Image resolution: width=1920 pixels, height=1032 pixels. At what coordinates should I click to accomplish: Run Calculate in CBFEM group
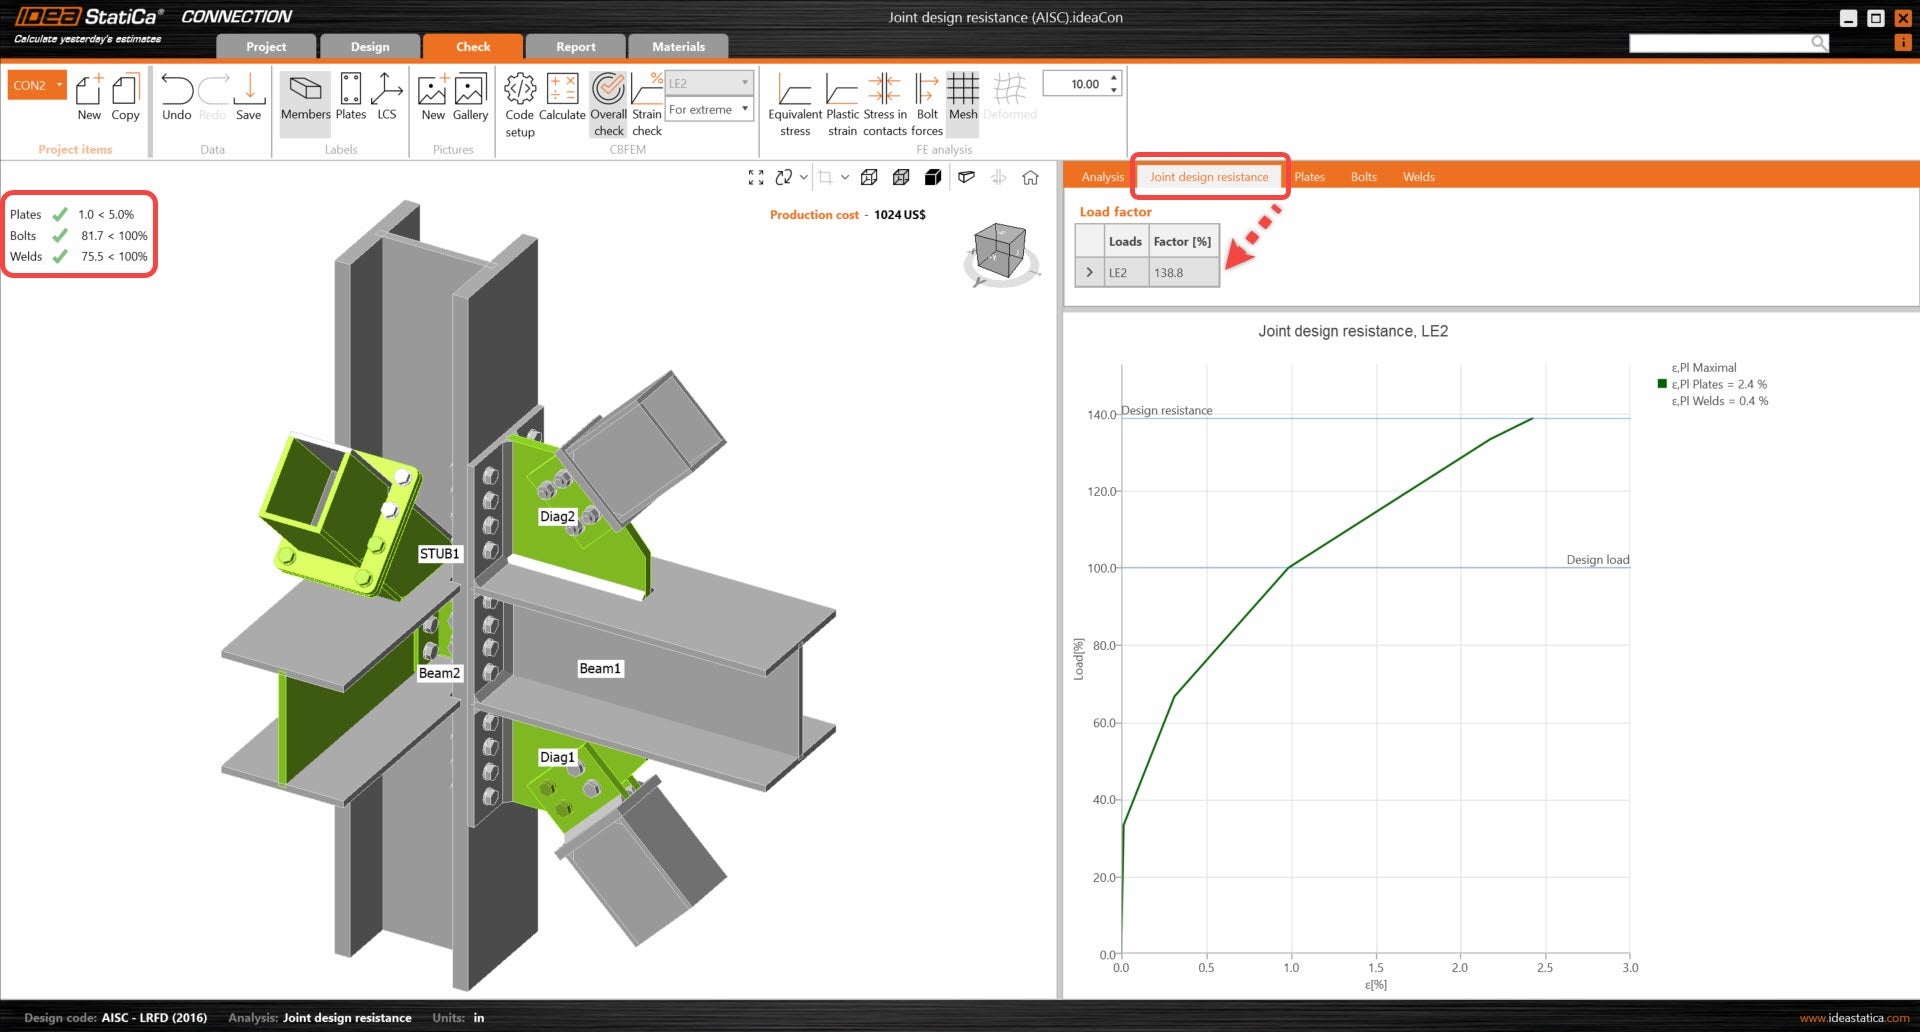click(x=562, y=98)
